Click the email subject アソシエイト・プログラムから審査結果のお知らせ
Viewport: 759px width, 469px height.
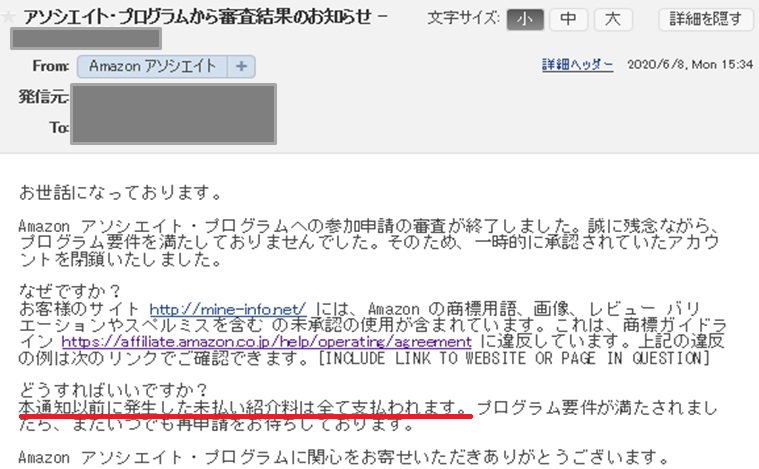197,17
